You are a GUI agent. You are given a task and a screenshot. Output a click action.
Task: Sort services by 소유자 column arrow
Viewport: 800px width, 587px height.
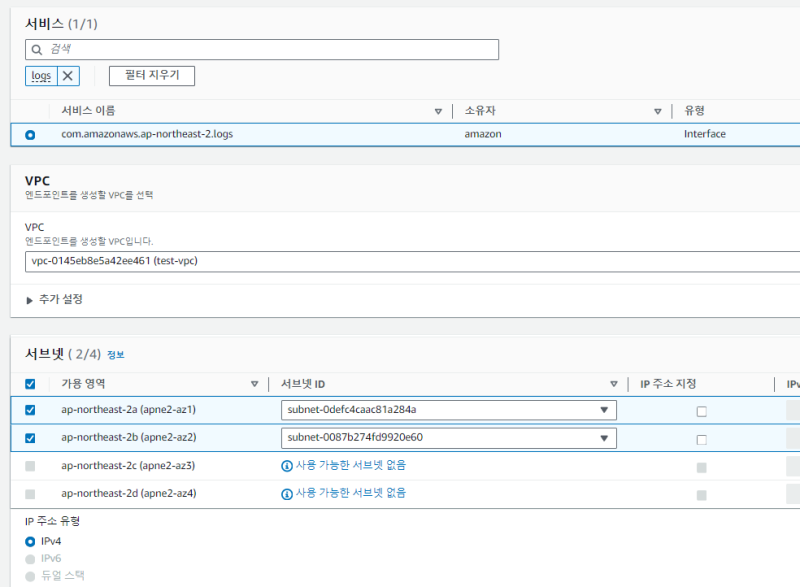pyautogui.click(x=658, y=111)
